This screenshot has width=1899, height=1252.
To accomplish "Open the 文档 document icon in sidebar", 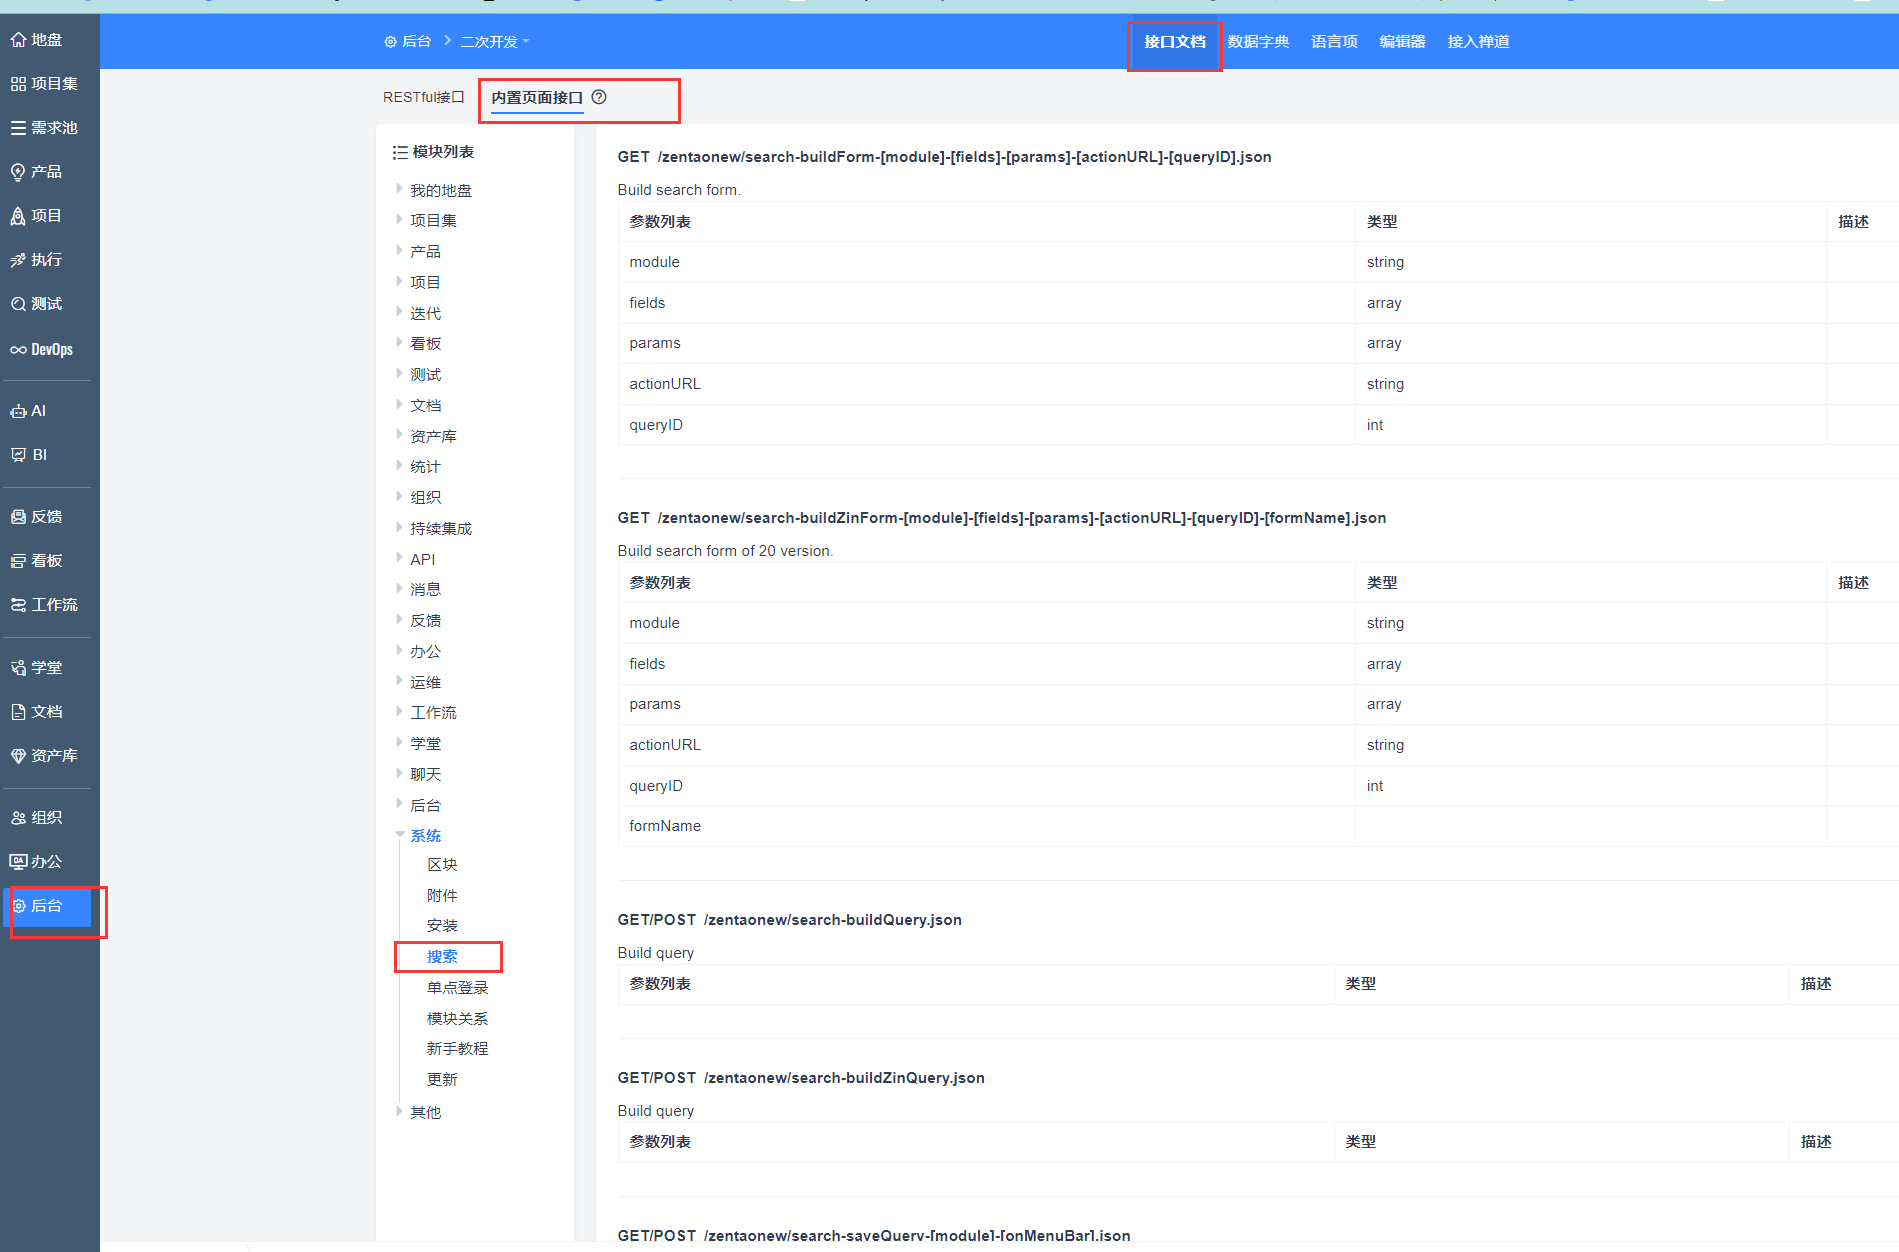I will click(x=18, y=712).
